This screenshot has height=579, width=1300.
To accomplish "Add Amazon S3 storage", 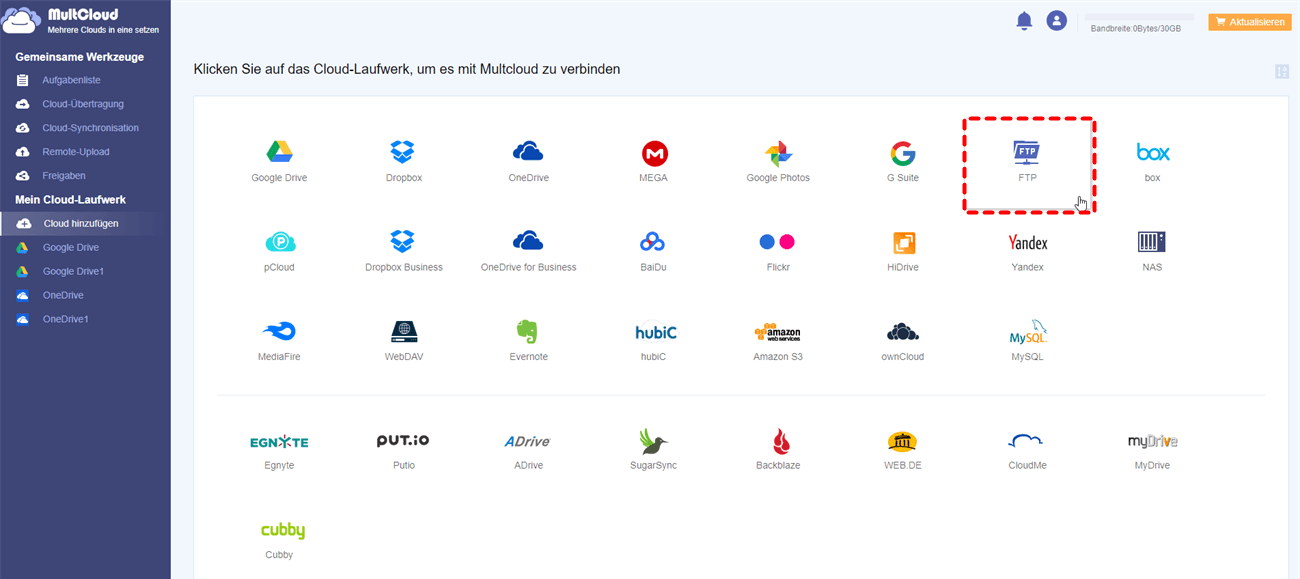I will point(778,333).
